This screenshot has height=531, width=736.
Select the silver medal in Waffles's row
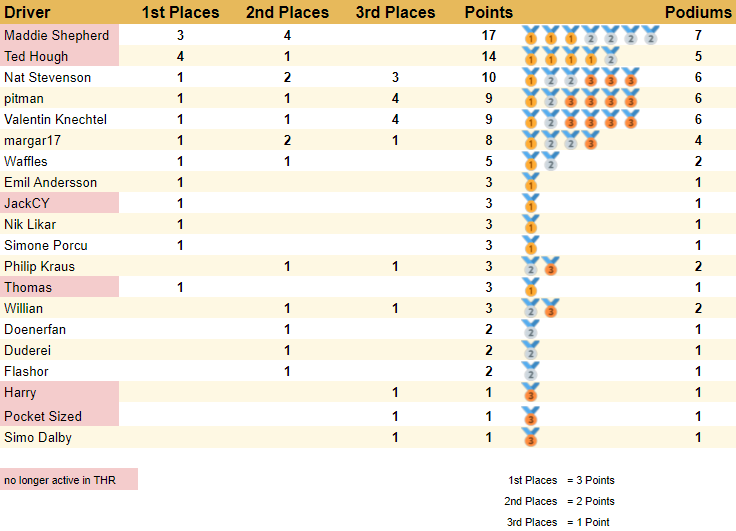[x=550, y=161]
